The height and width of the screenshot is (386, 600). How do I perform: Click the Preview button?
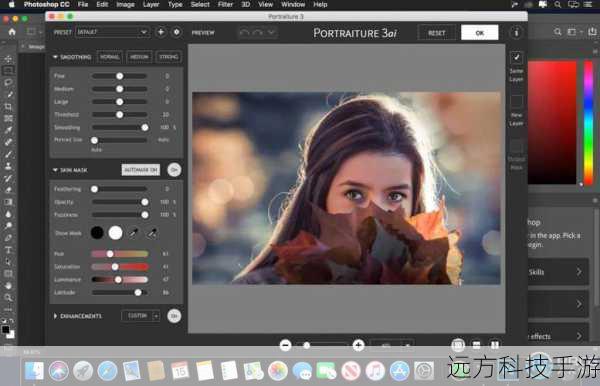pos(203,33)
